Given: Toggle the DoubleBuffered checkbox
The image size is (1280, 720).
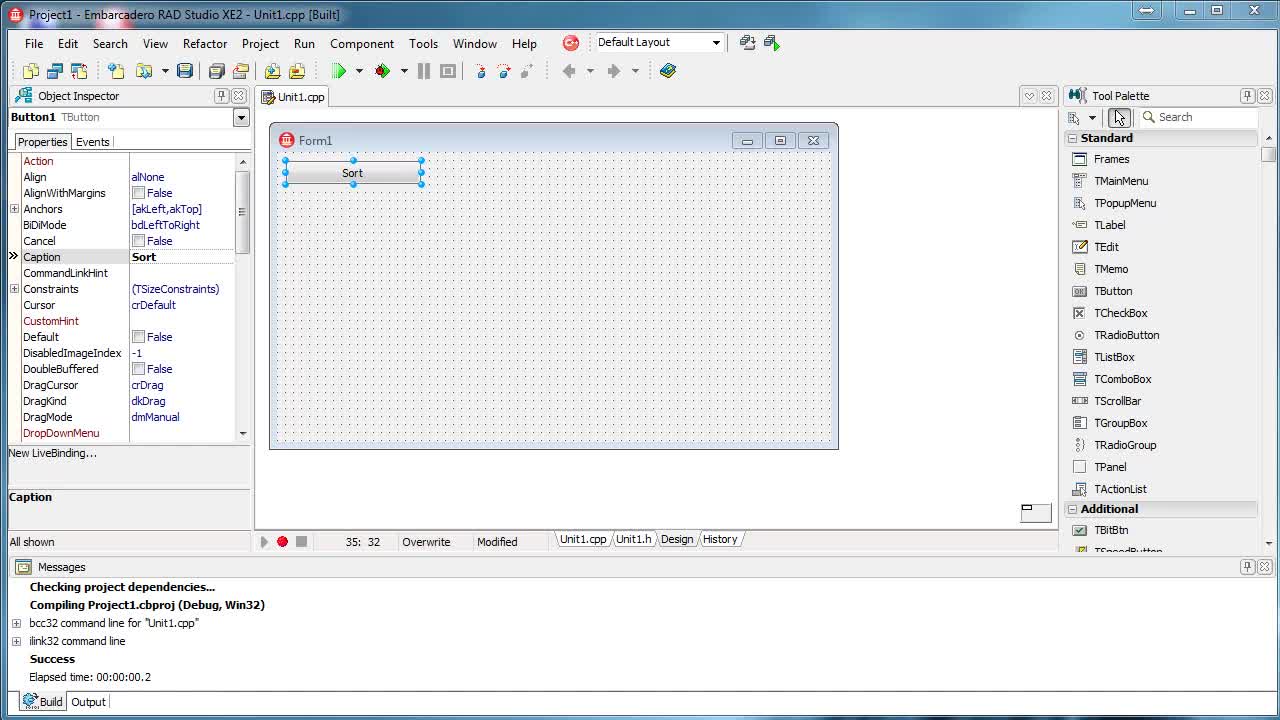Looking at the screenshot, I should [138, 369].
